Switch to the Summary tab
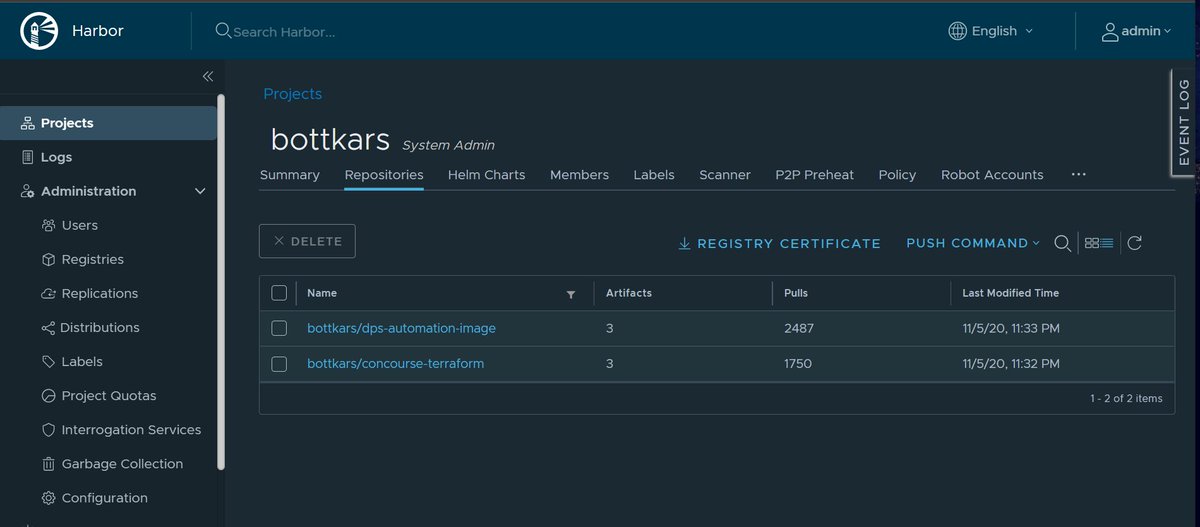Image resolution: width=1200 pixels, height=527 pixels. tap(290, 174)
